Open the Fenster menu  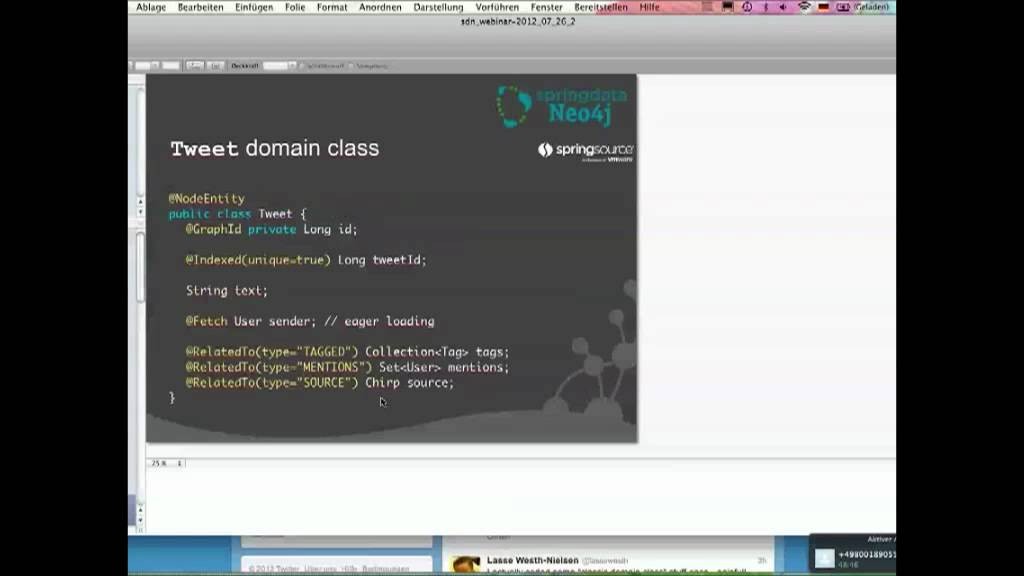click(547, 7)
